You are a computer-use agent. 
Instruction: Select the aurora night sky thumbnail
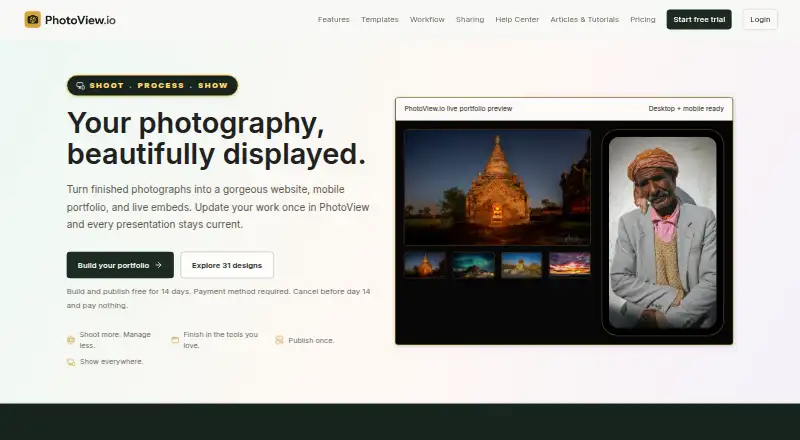click(473, 264)
